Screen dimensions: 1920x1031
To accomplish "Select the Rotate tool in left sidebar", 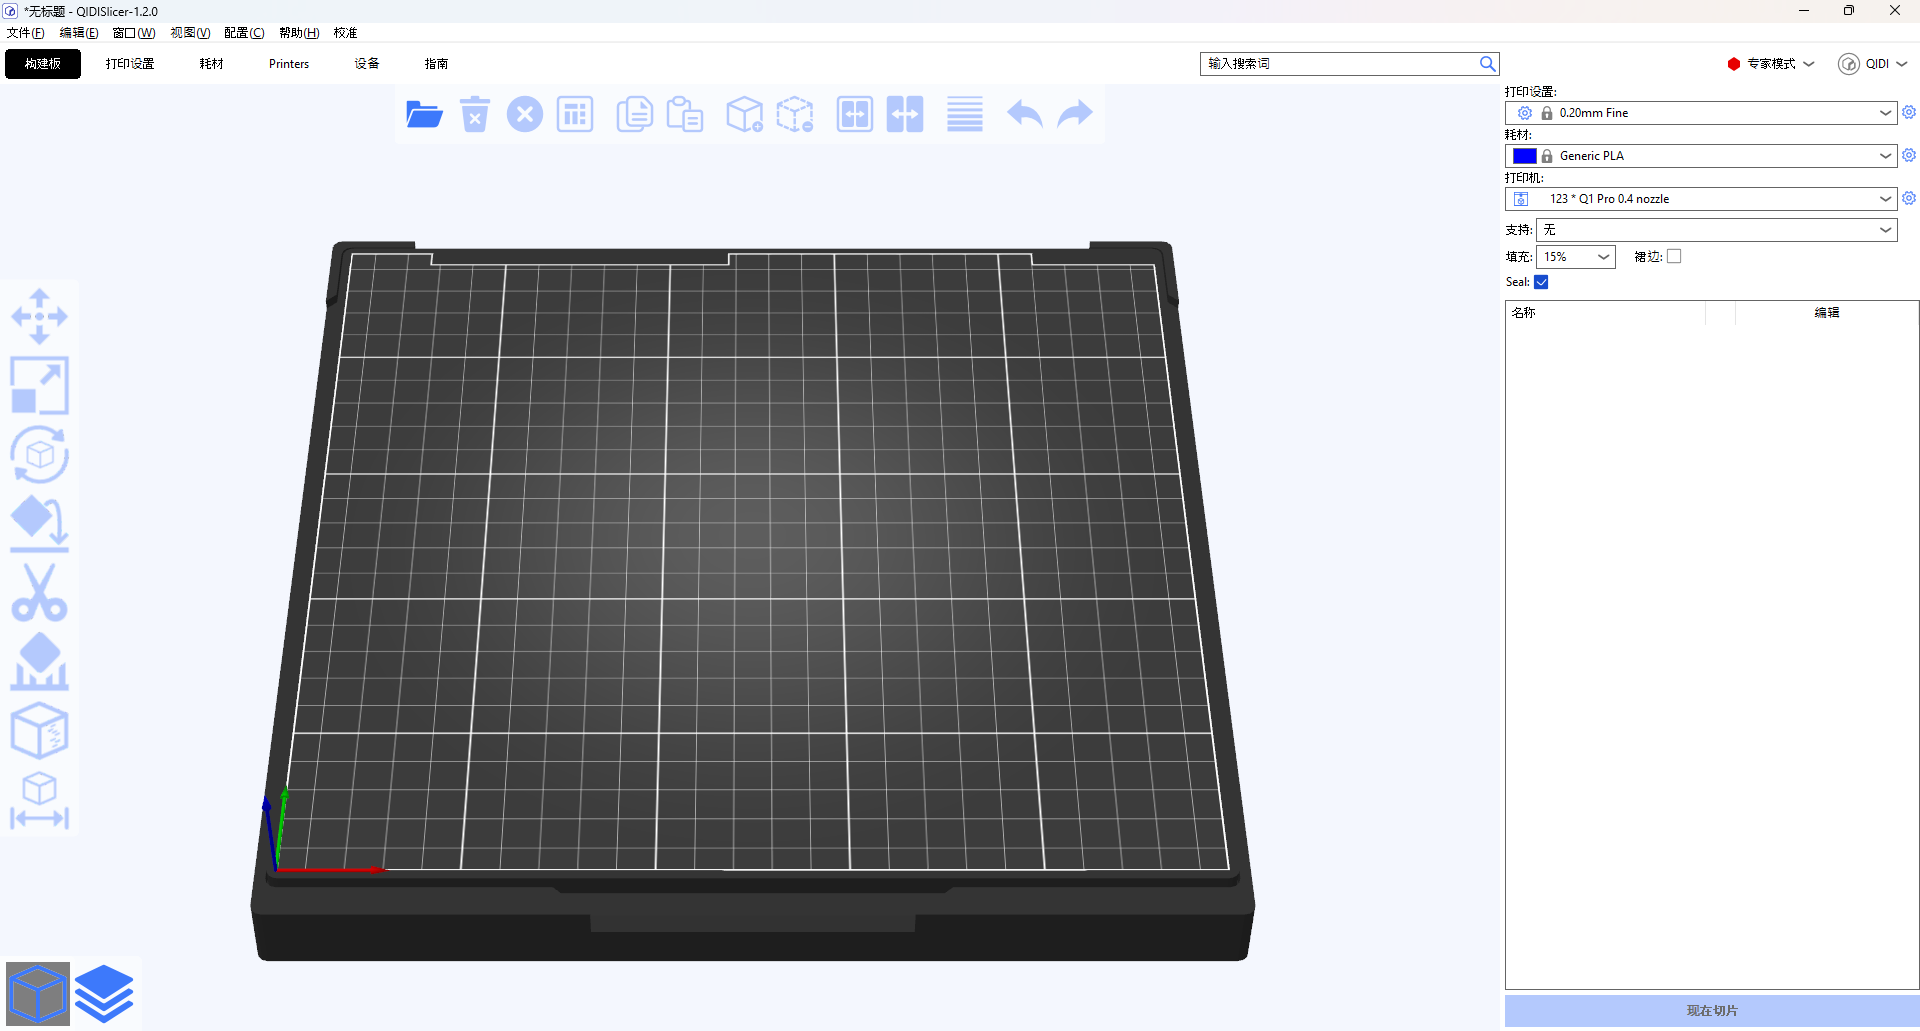I will click(39, 455).
